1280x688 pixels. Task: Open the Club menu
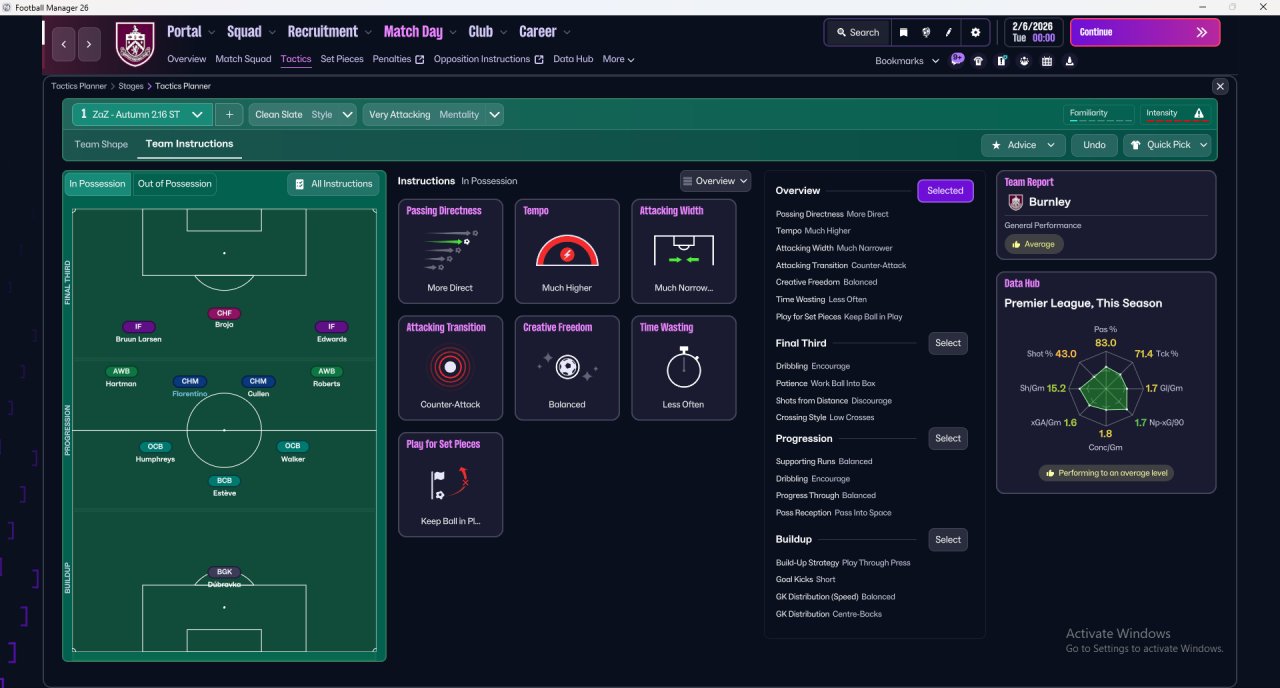click(487, 32)
